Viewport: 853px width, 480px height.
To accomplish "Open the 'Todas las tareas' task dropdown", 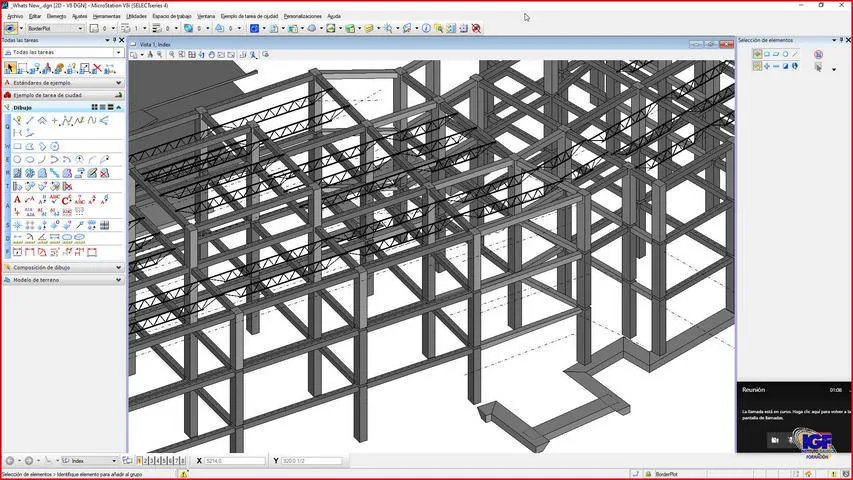I will (119, 52).
